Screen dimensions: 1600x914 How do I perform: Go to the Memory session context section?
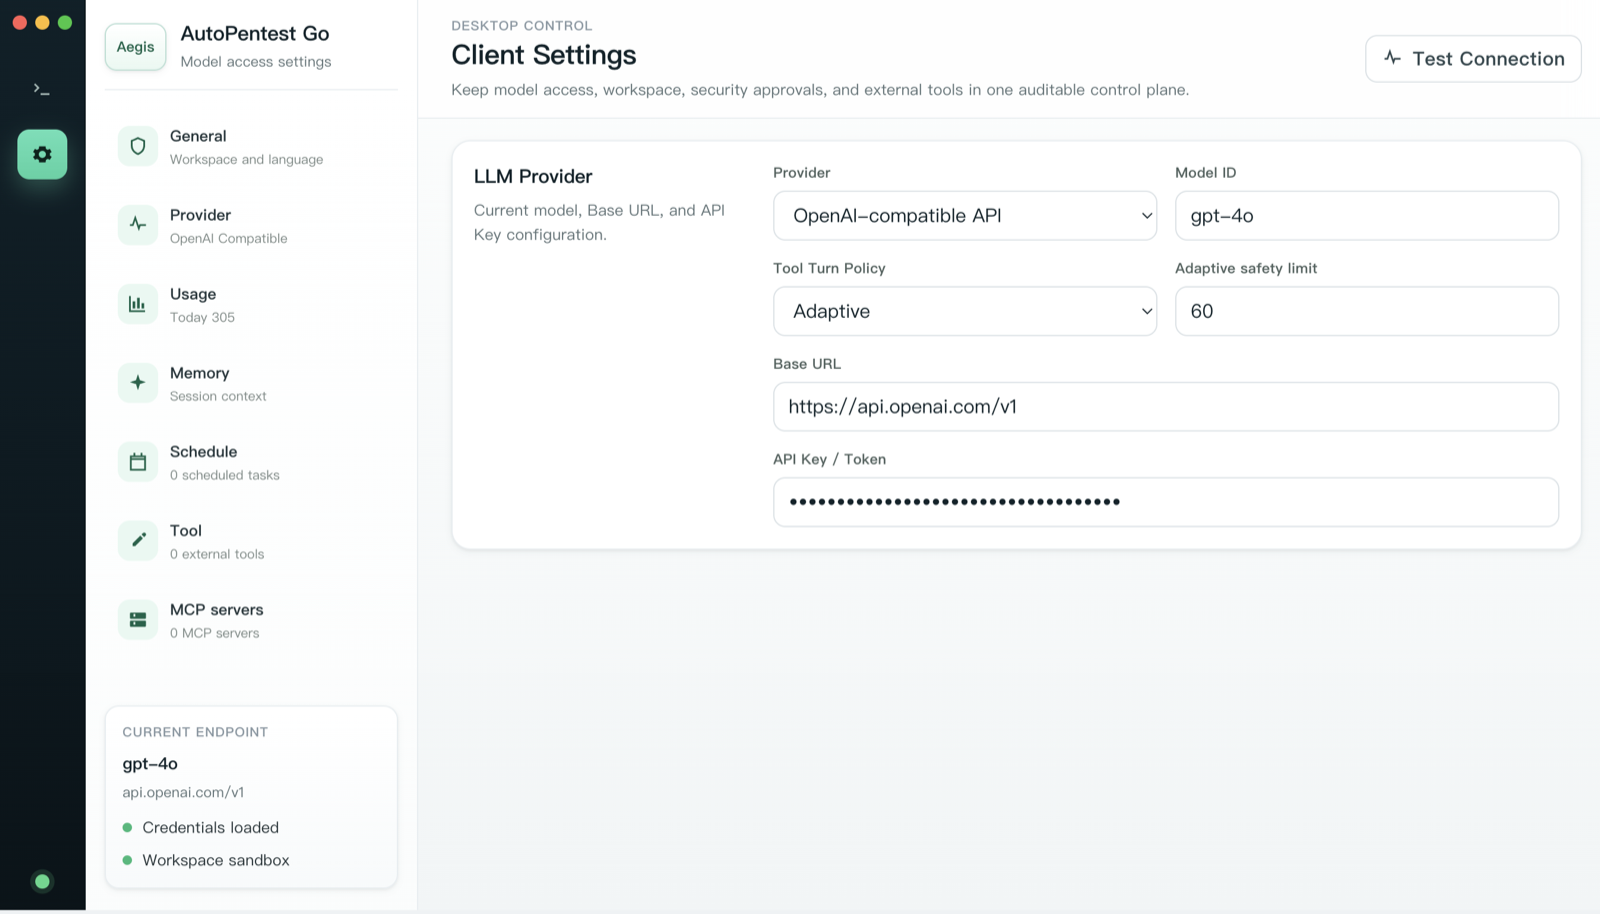pos(251,383)
